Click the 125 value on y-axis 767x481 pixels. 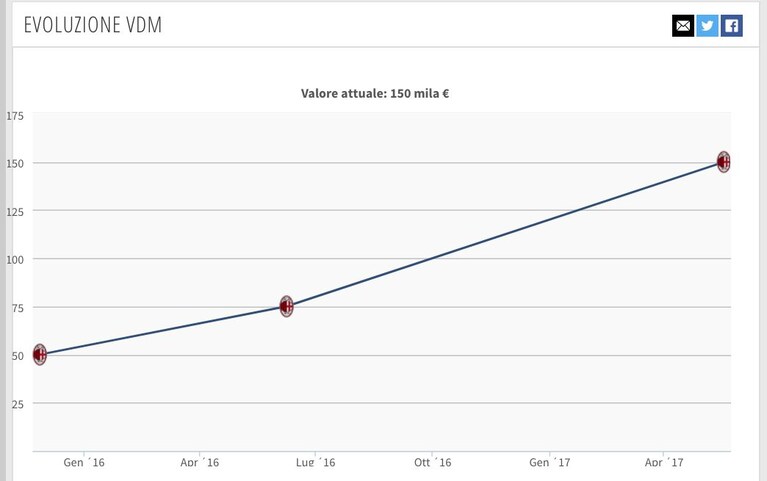tap(15, 212)
